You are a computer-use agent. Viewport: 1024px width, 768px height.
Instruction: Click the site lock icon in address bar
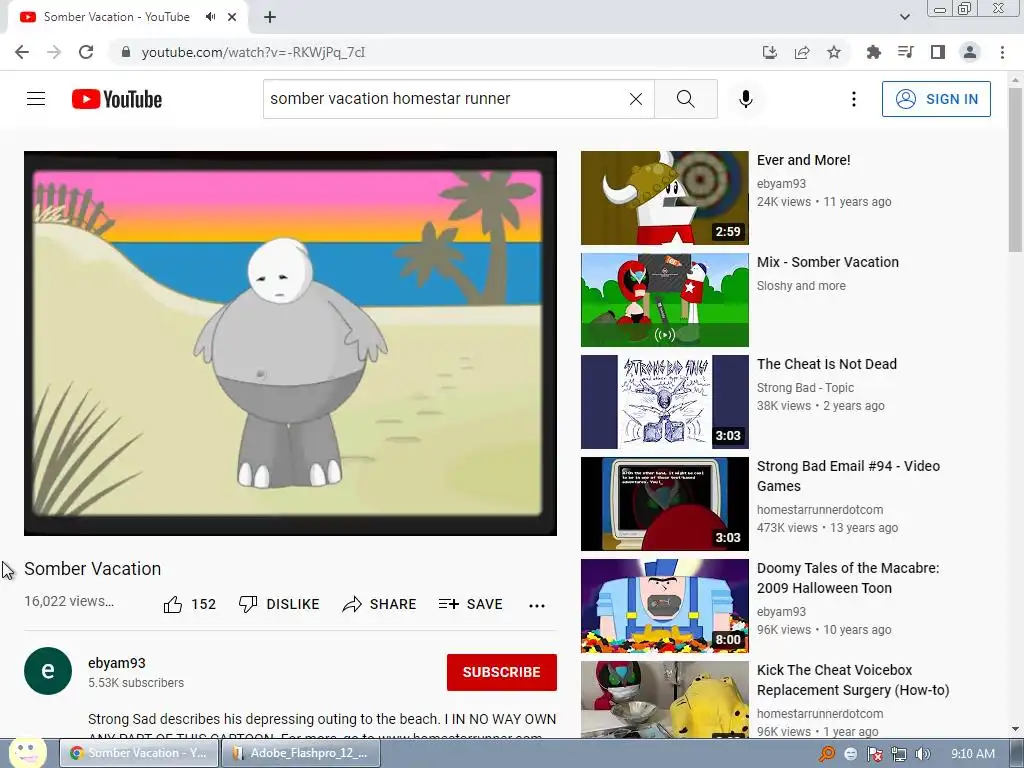tap(126, 52)
